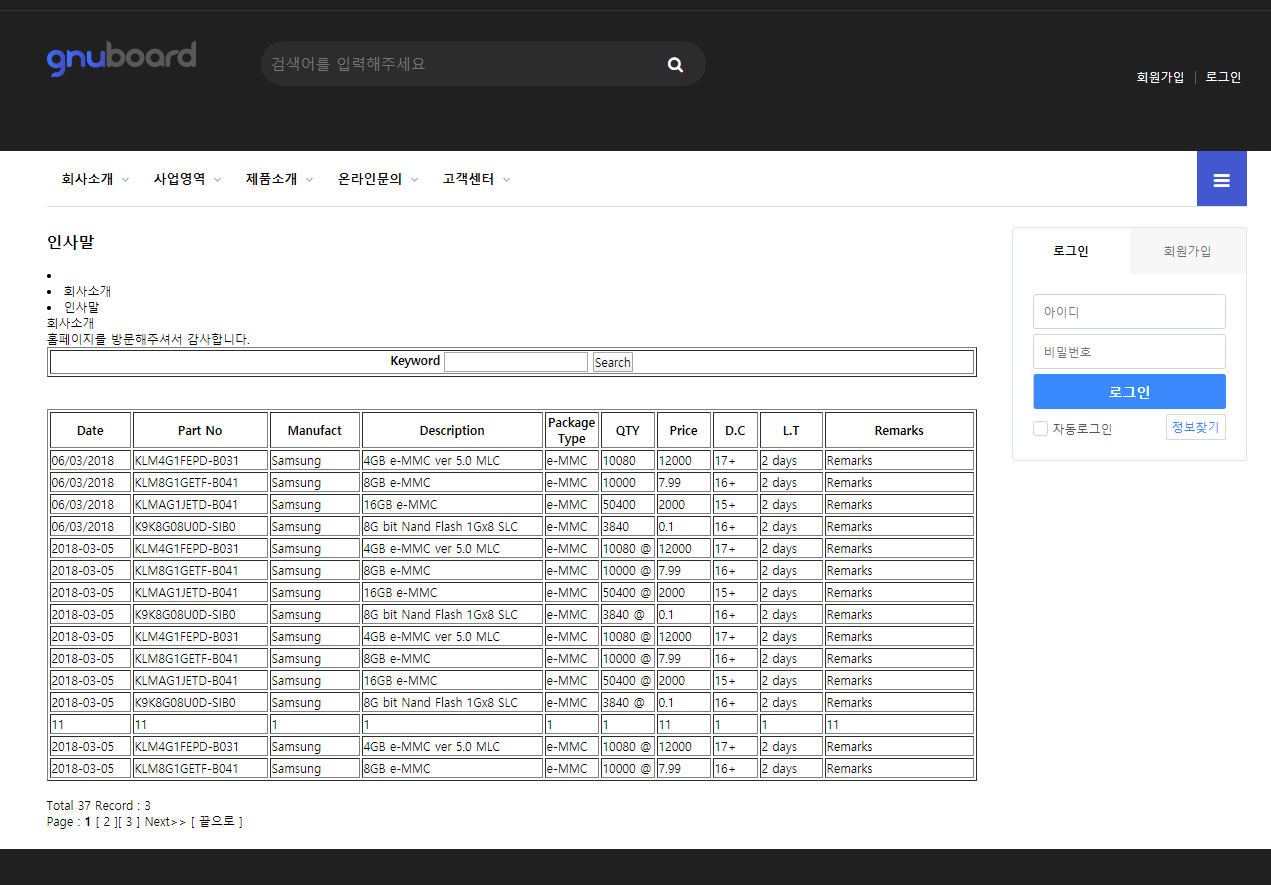Expand the 사업영역 dropdown menu
The height and width of the screenshot is (885, 1271).
pos(187,180)
